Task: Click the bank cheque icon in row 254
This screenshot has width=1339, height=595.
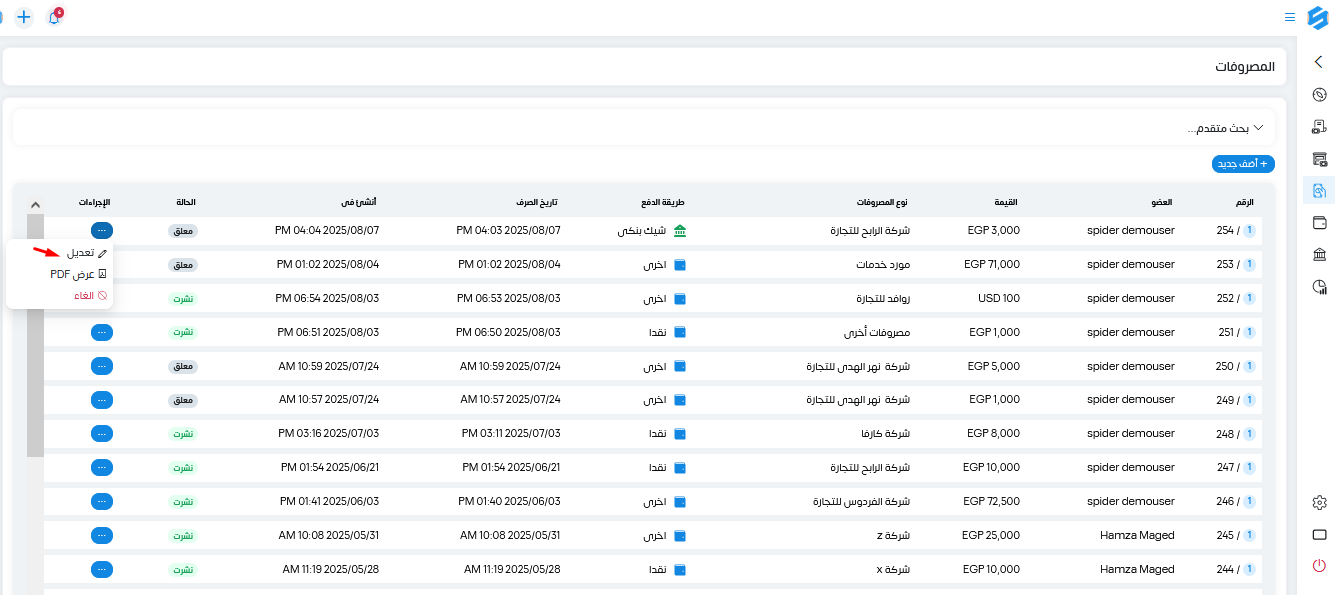Action: pyautogui.click(x=681, y=231)
